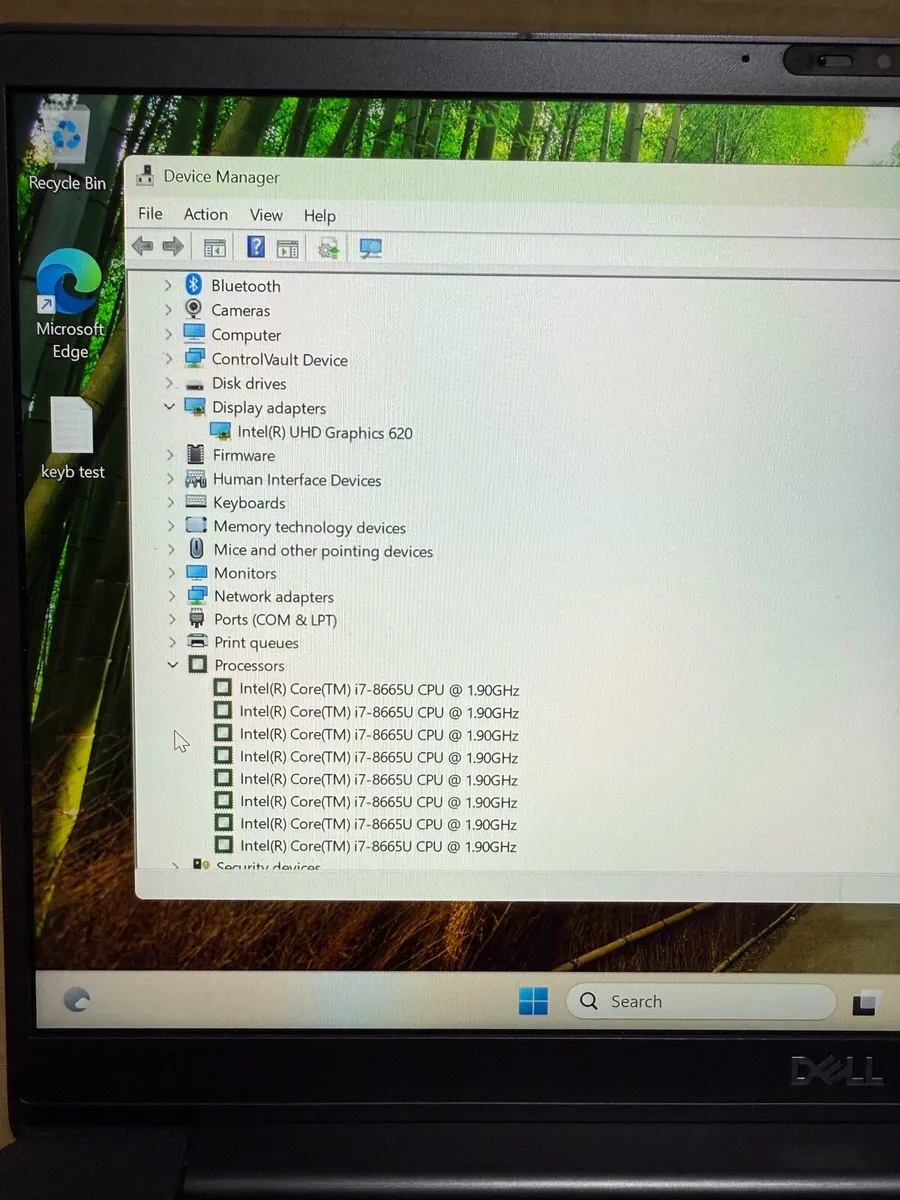
Task: Click the action pane toolbar icon beside Help
Action: (x=287, y=249)
